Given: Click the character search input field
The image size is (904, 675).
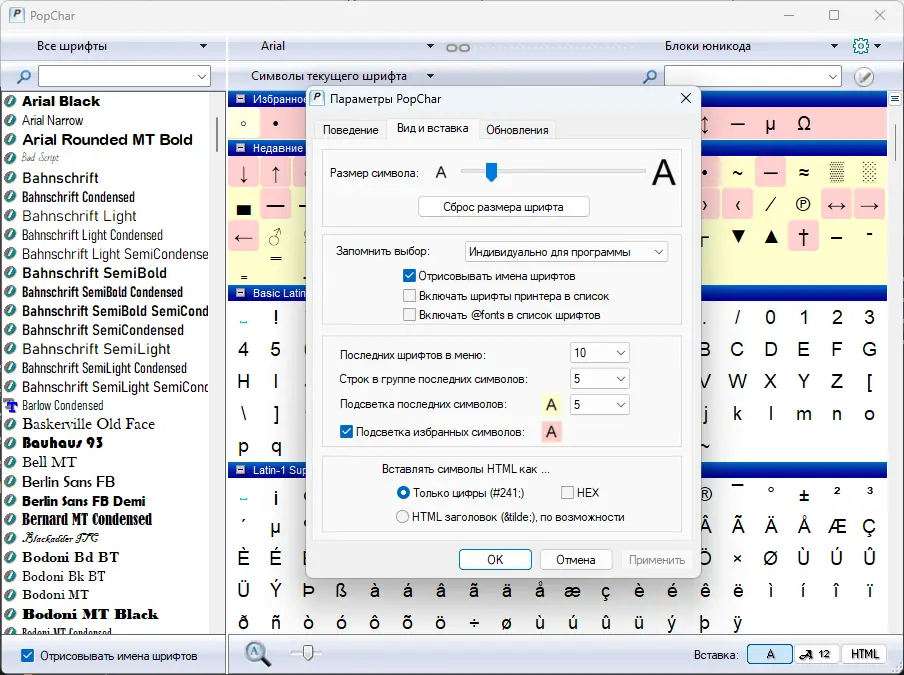Looking at the screenshot, I should 752,76.
